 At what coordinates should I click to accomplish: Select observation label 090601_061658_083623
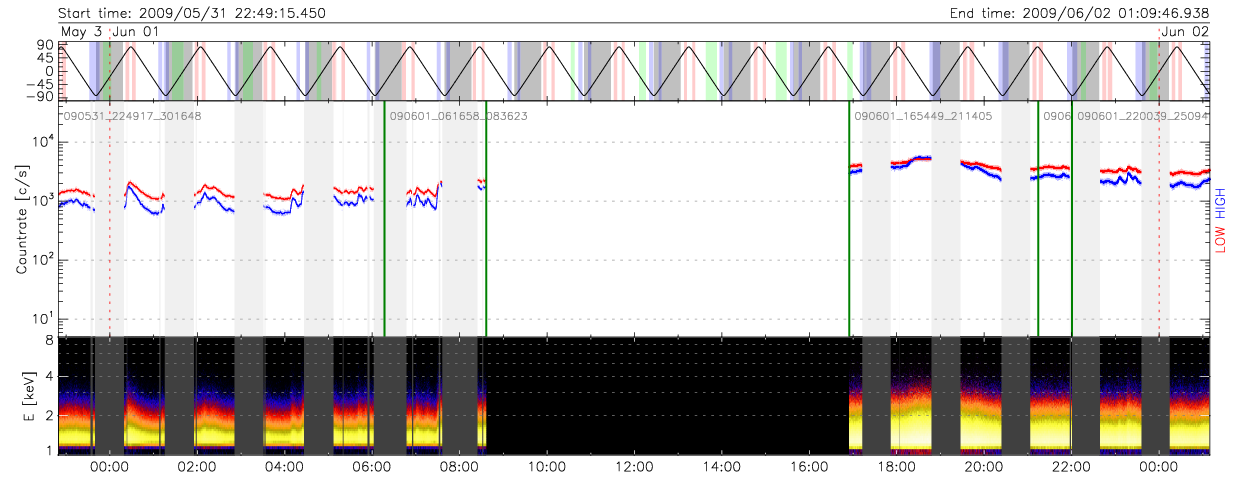(458, 116)
